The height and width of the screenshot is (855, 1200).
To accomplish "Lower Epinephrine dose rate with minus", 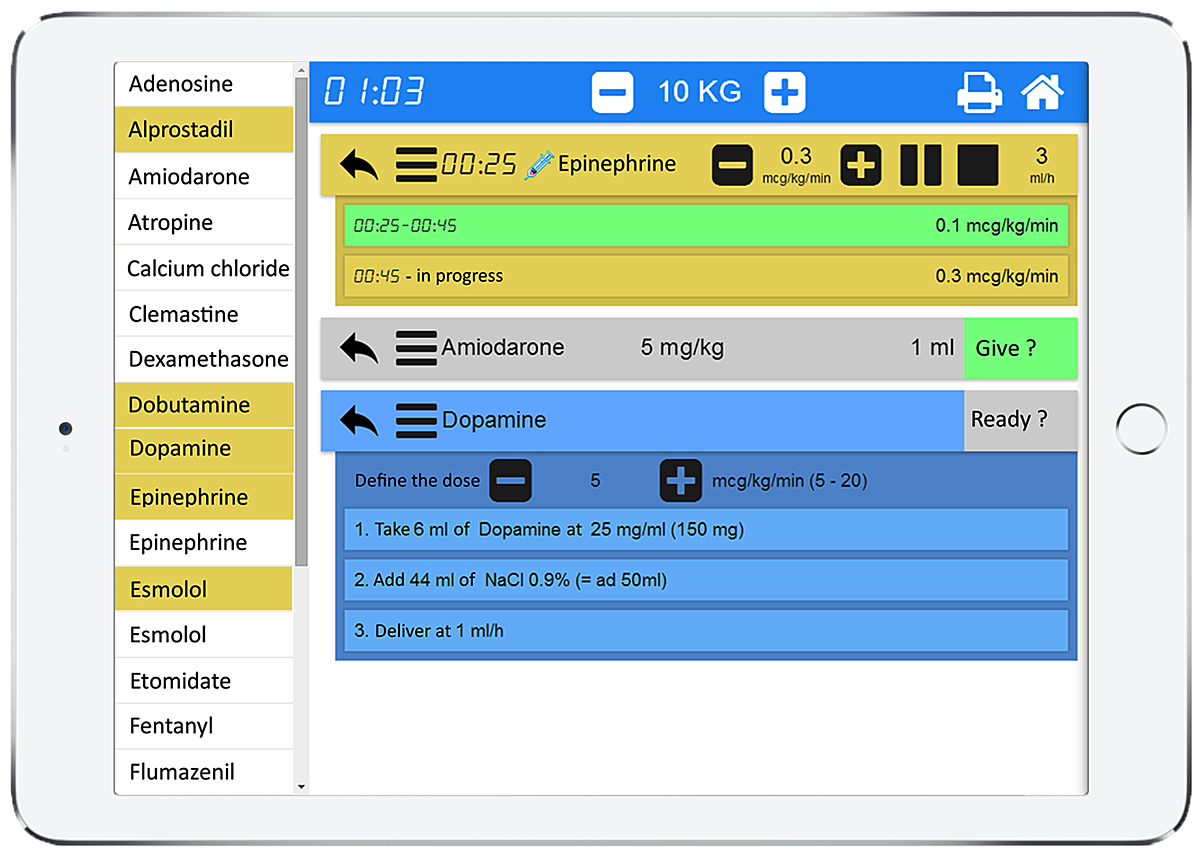I will (x=732, y=165).
